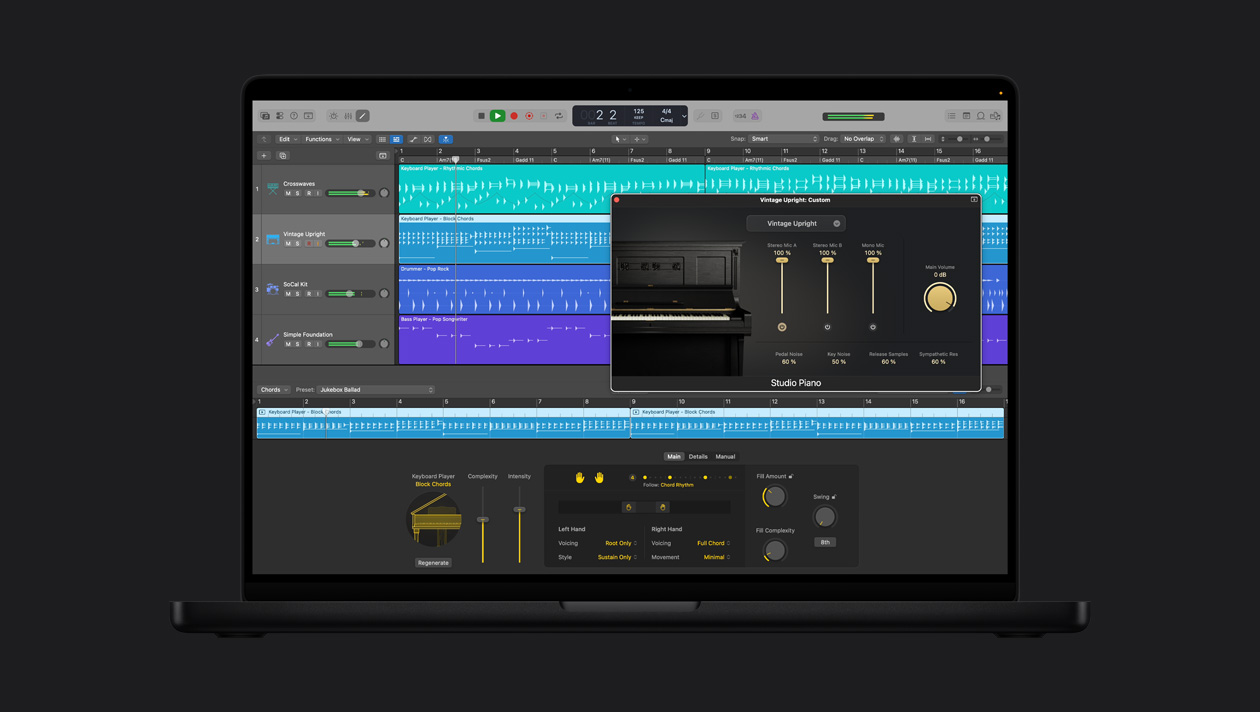The width and height of the screenshot is (1260, 712).
Task: Mute the Crosswaves track
Action: [x=289, y=193]
